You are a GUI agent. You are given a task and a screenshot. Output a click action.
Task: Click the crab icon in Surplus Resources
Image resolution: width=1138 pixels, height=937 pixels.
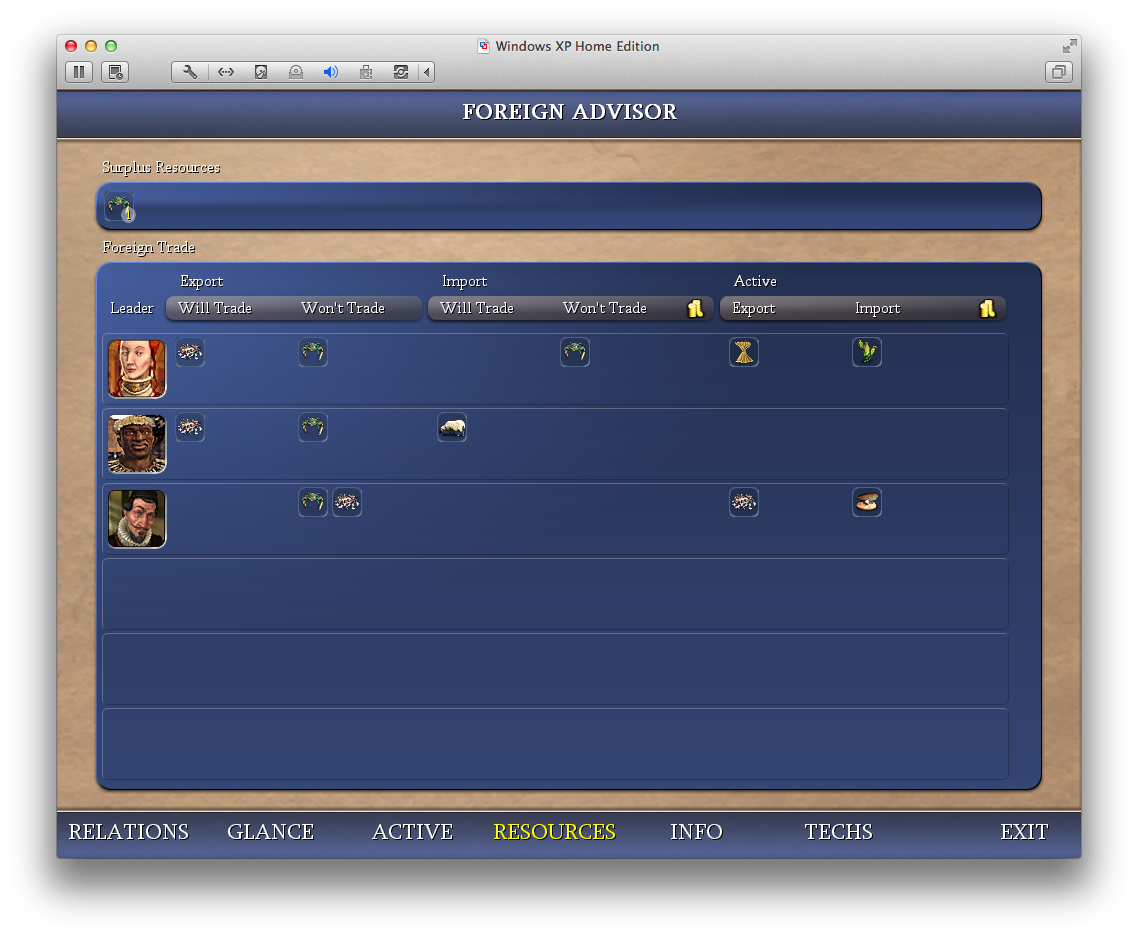coord(119,206)
